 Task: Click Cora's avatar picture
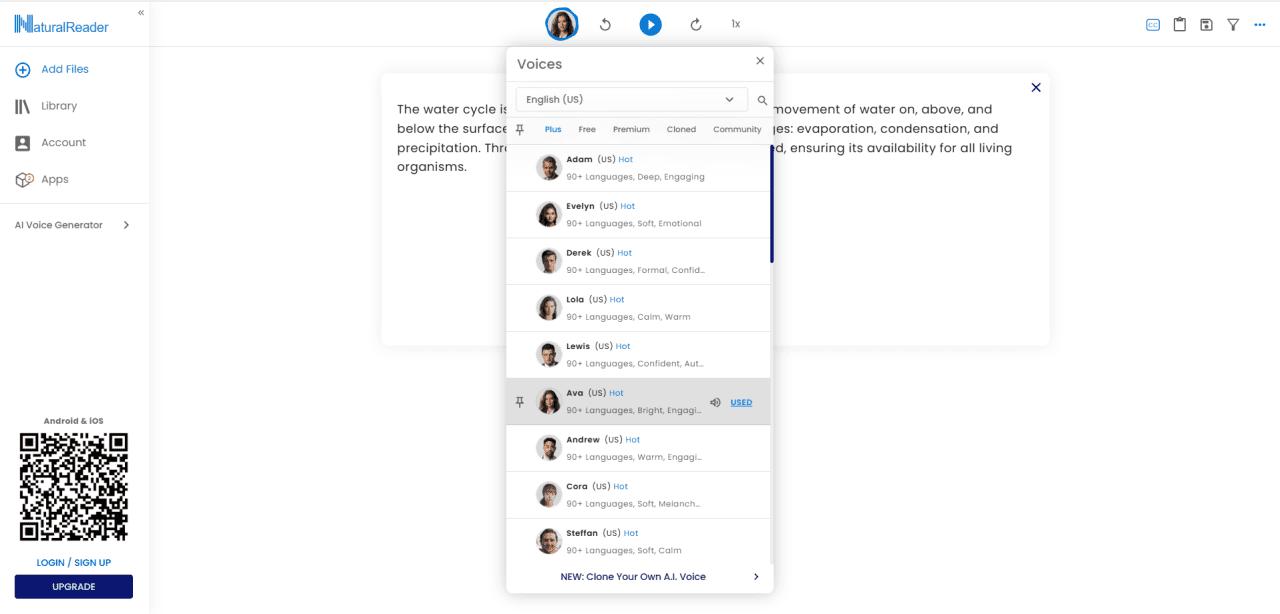(x=548, y=494)
